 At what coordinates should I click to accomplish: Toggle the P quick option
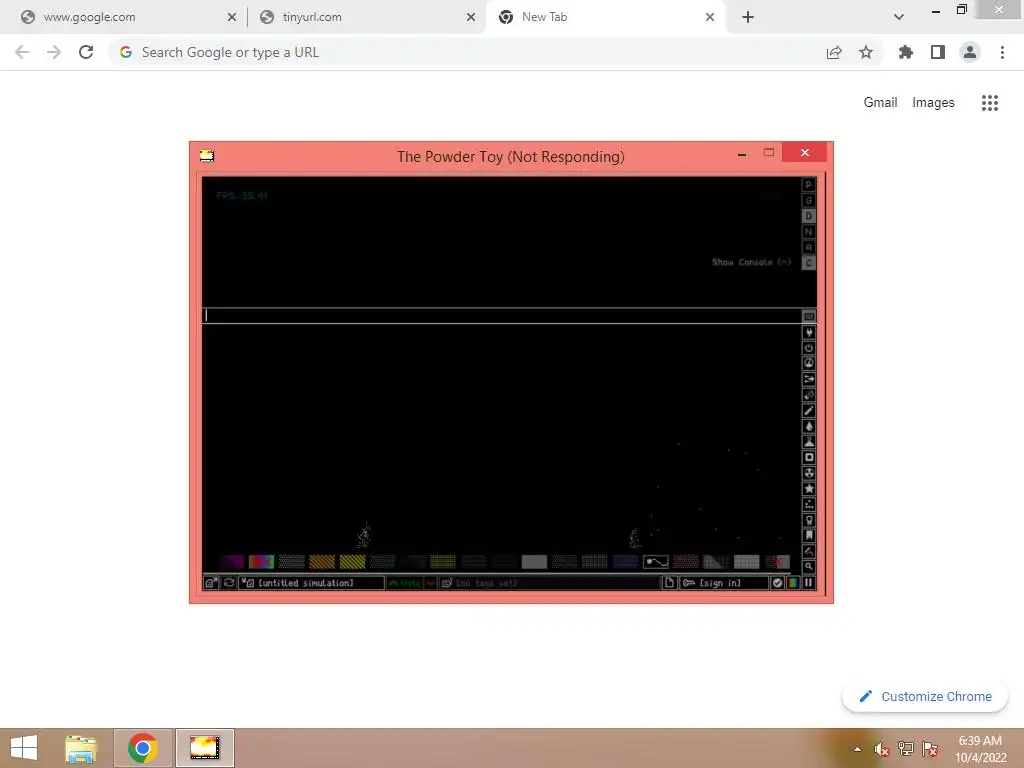click(808, 185)
